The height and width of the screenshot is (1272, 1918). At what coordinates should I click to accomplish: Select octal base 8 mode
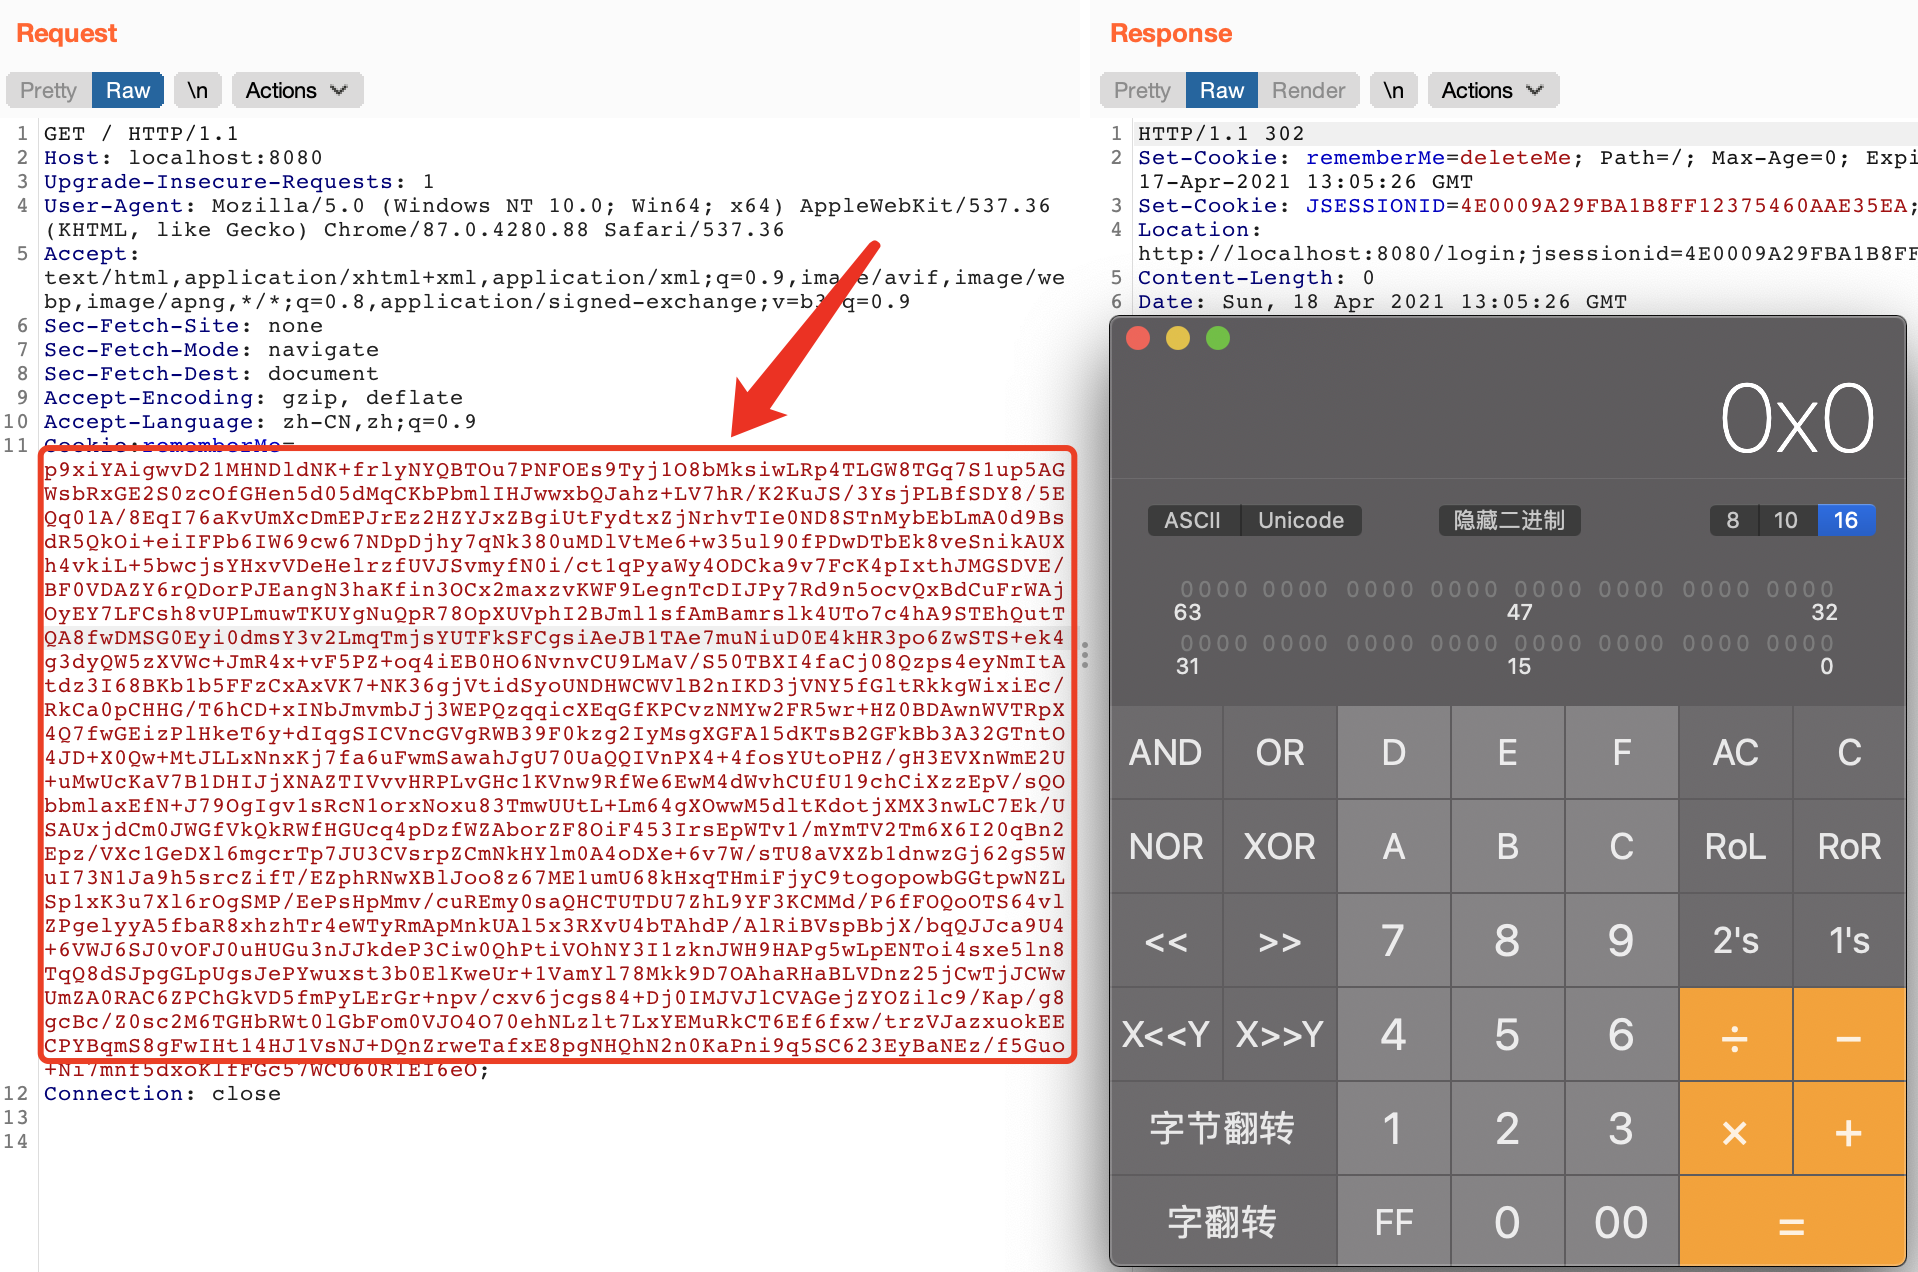[x=1733, y=520]
